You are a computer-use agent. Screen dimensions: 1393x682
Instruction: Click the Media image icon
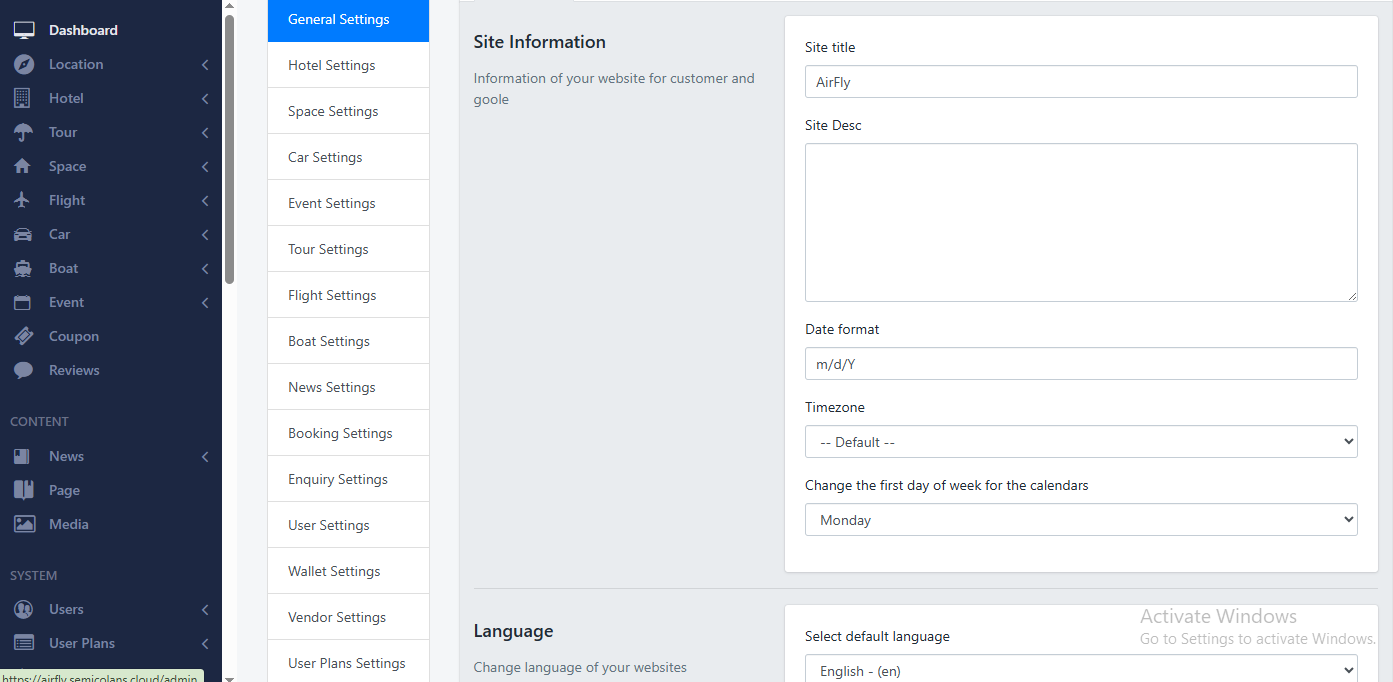point(23,524)
